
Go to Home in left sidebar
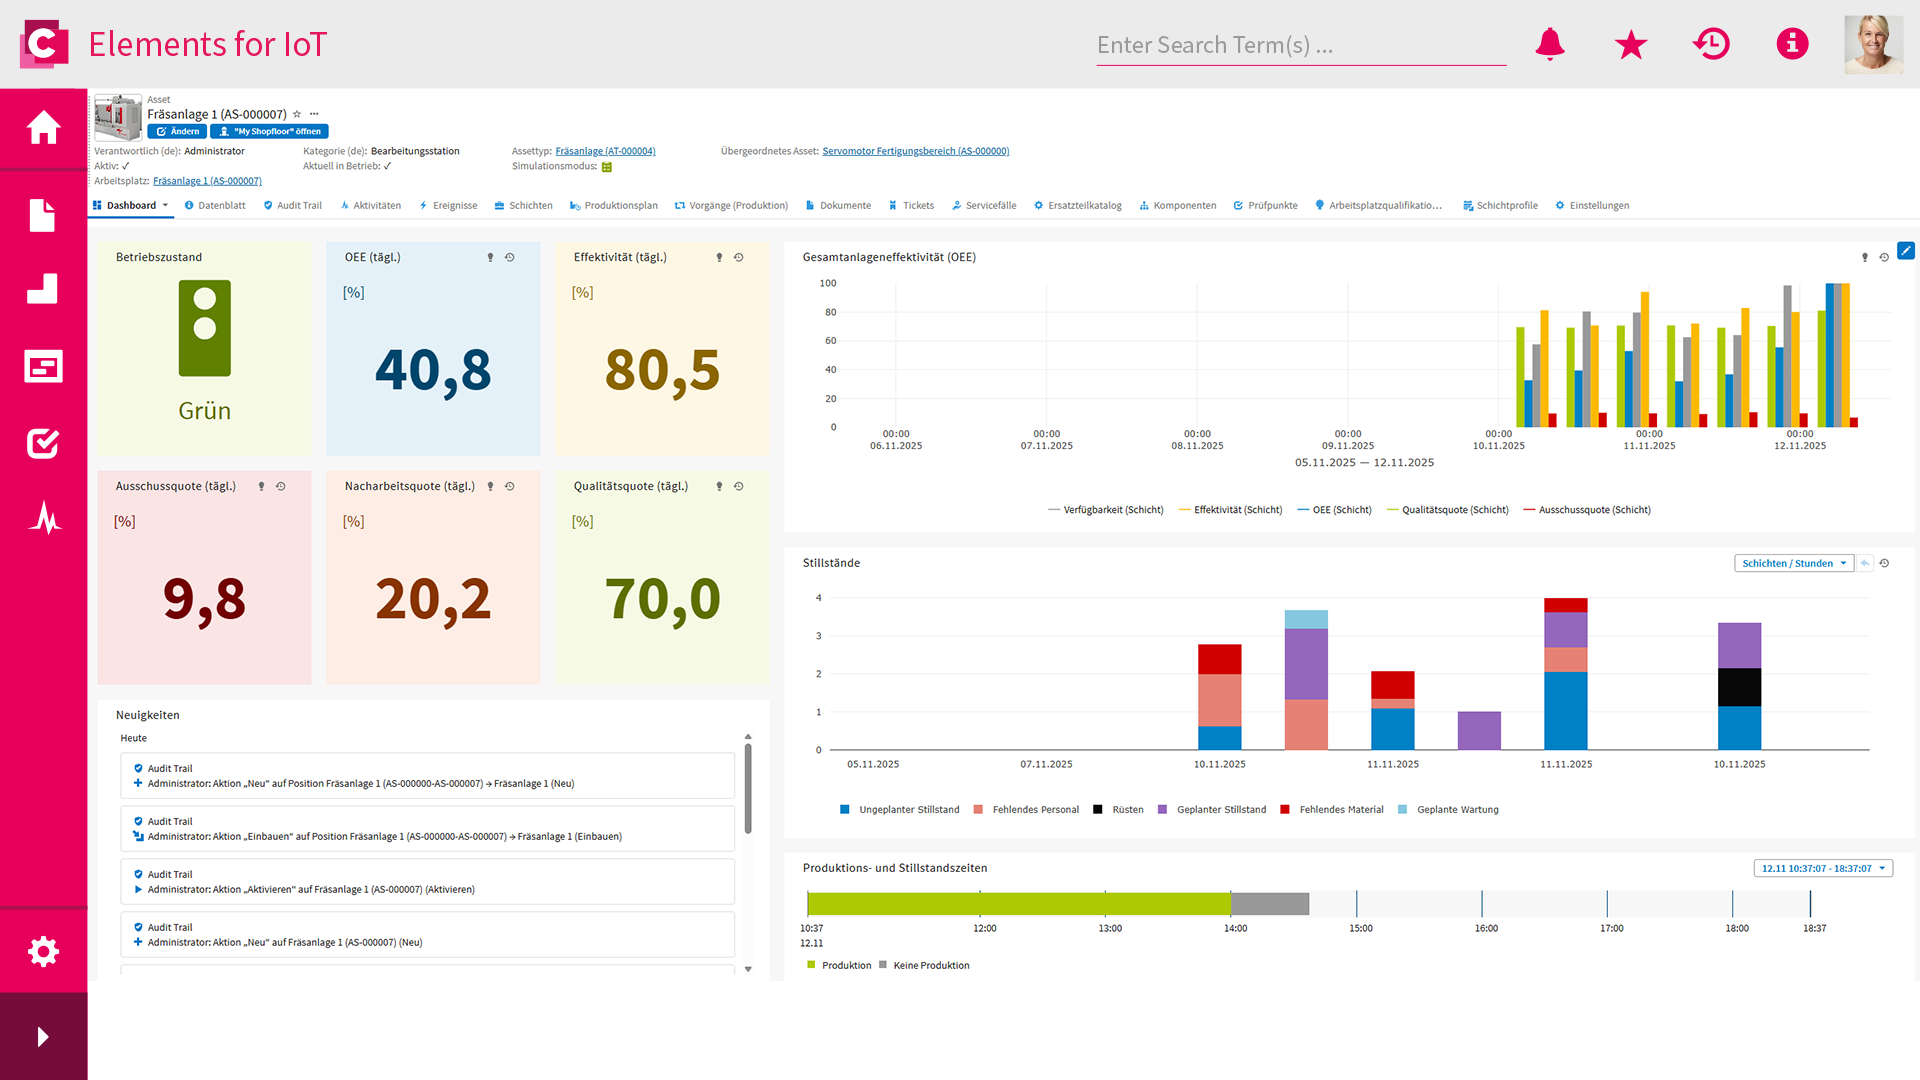pyautogui.click(x=43, y=128)
